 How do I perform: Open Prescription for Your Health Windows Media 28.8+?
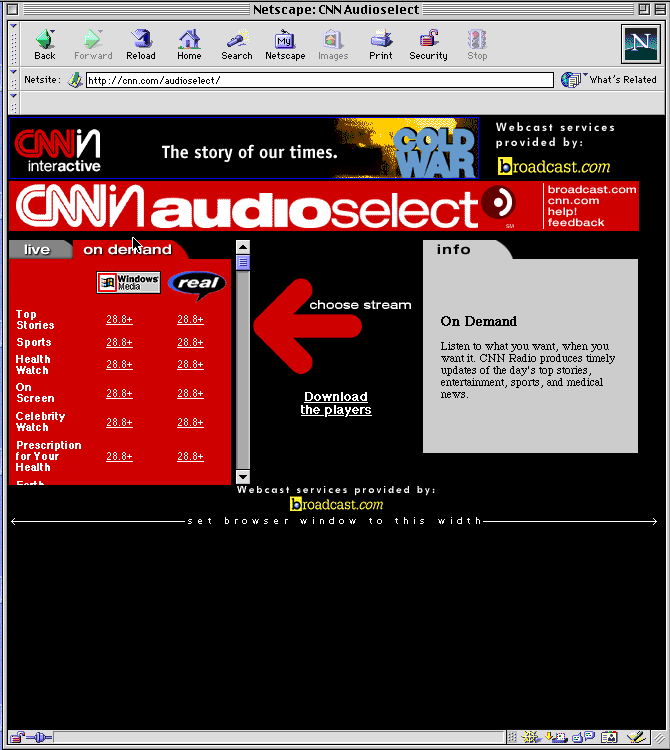coord(119,456)
